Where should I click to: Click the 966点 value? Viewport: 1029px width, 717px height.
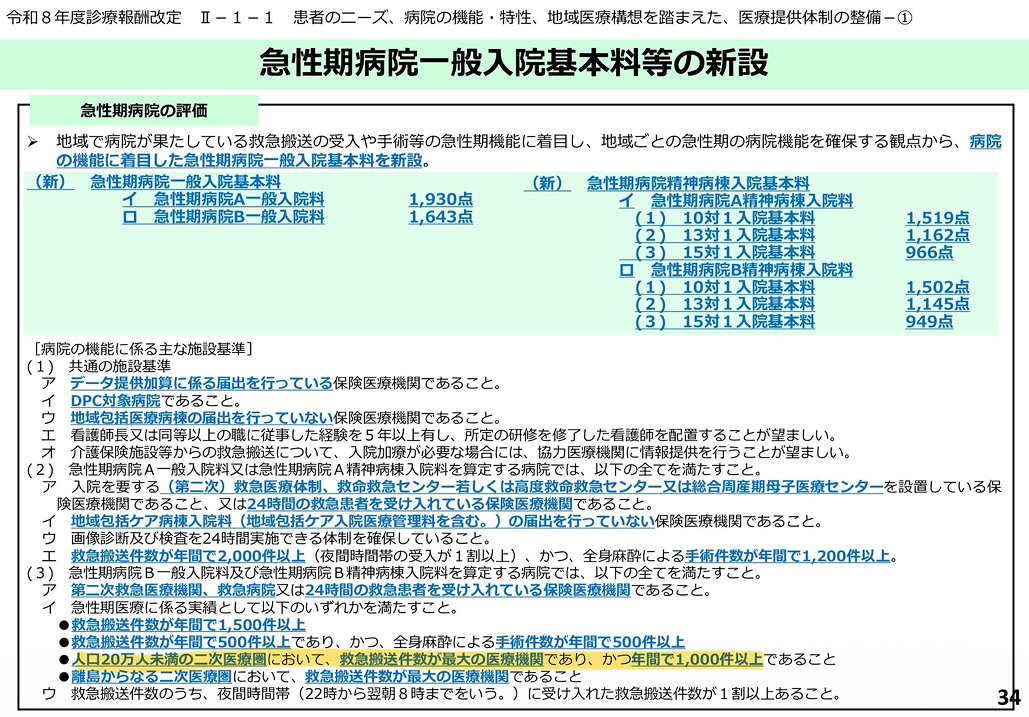pyautogui.click(x=929, y=252)
